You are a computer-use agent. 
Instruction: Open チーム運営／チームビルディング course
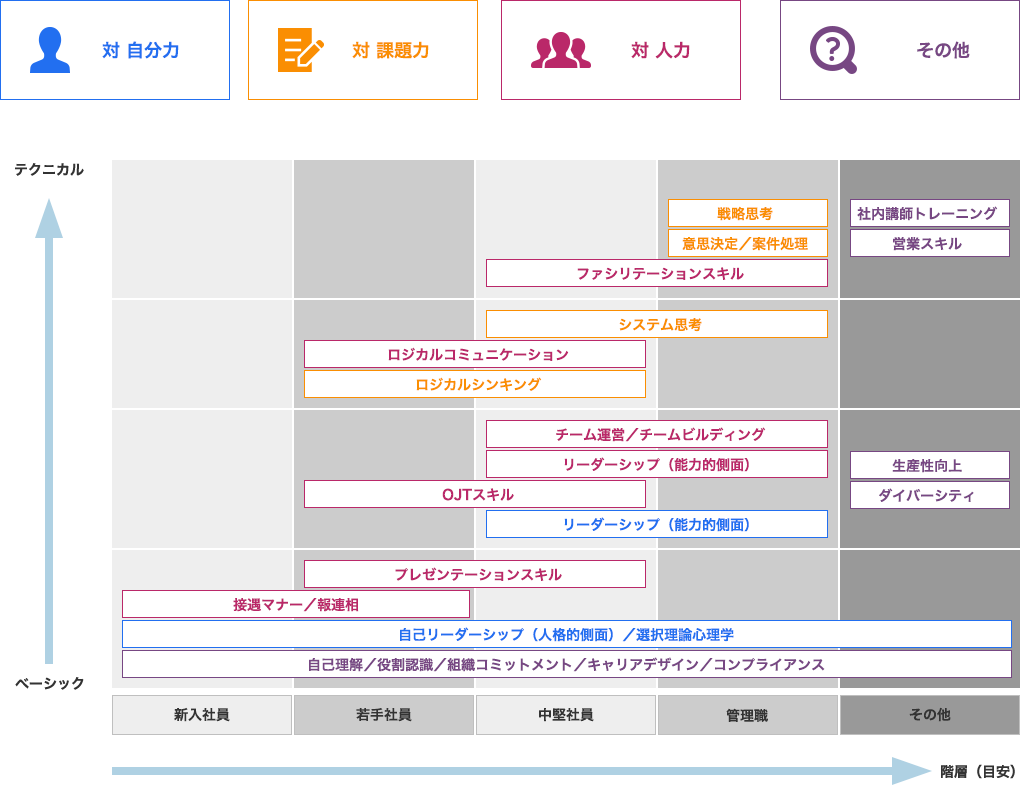click(657, 434)
